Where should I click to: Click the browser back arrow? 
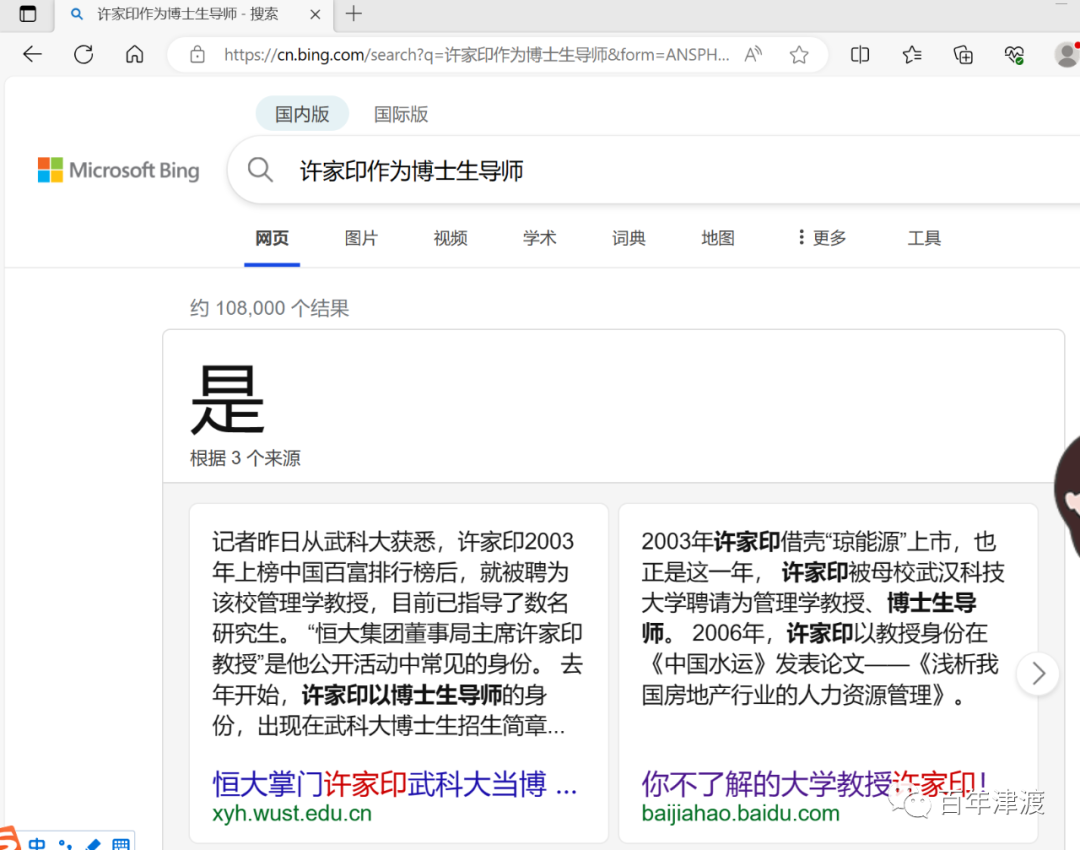(32, 55)
